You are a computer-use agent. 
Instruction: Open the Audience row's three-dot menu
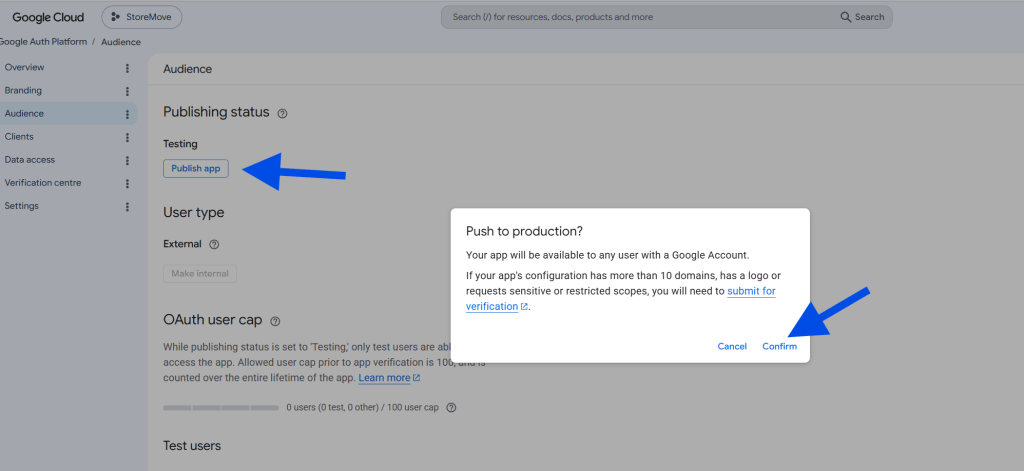click(127, 114)
